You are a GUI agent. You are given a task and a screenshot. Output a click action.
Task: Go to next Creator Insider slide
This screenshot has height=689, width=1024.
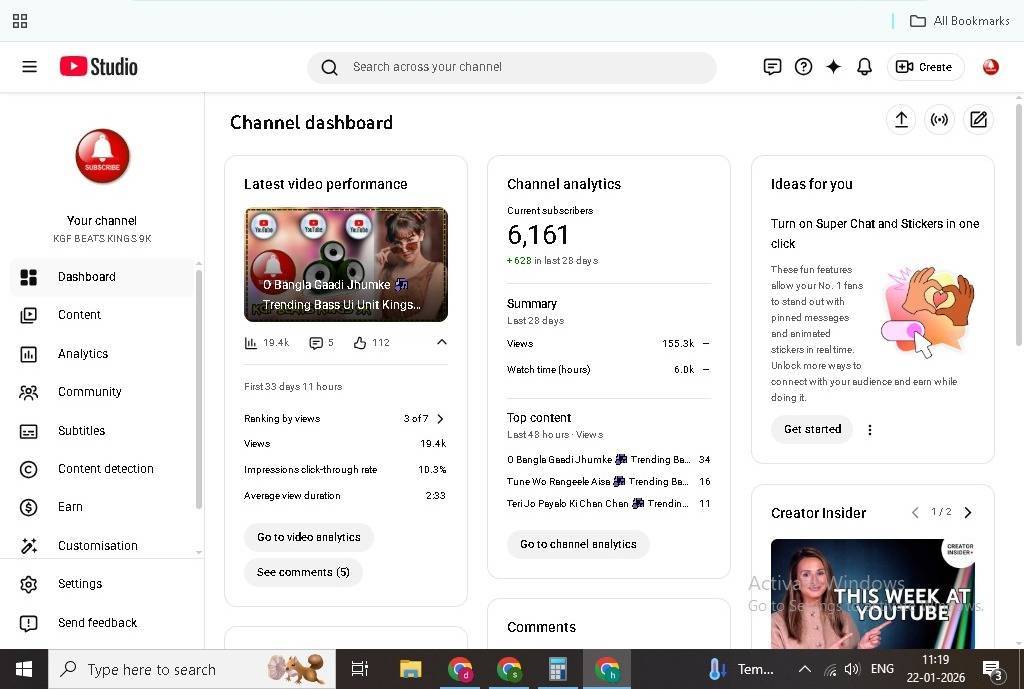point(967,513)
